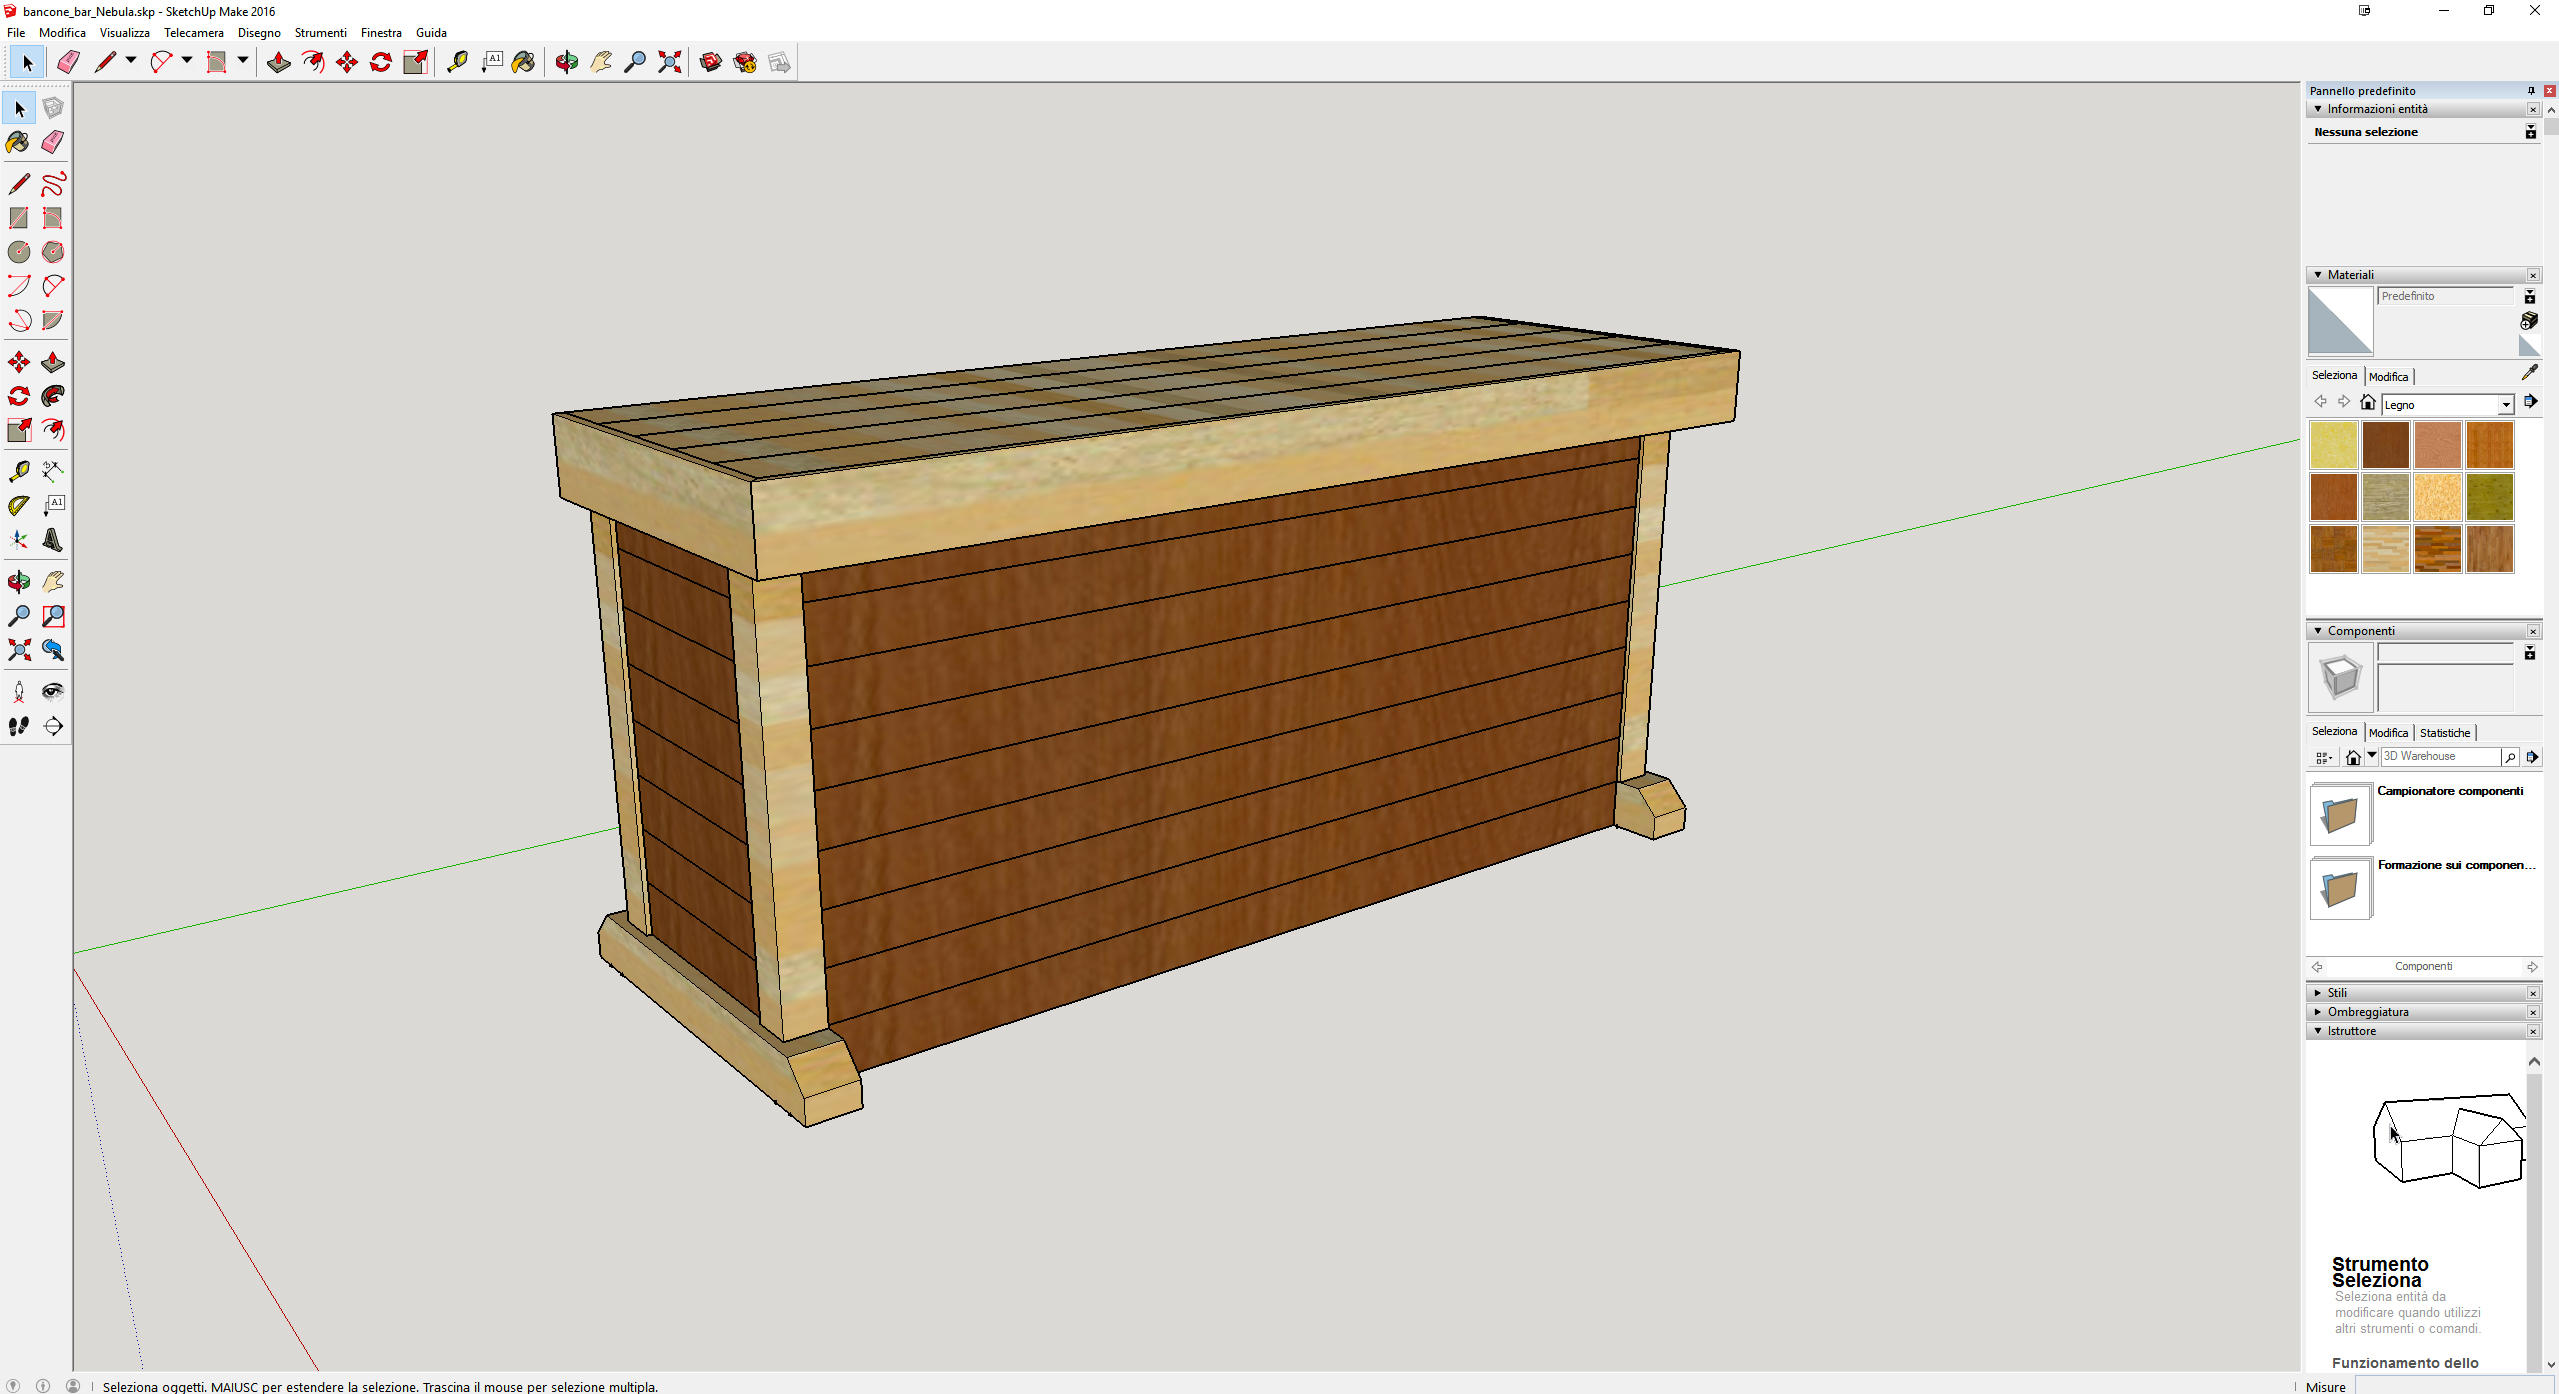This screenshot has width=2559, height=1394.
Task: Select the Axes tool in the left toolbar
Action: click(19, 540)
